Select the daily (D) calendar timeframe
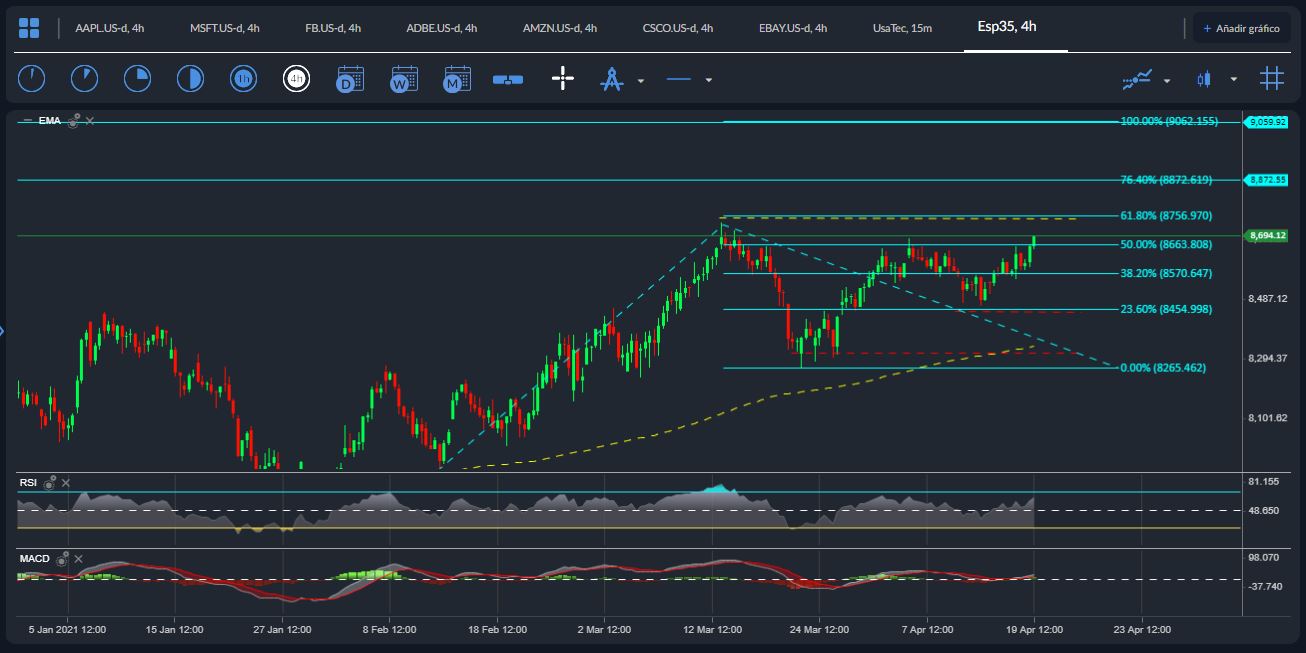The height and width of the screenshot is (653, 1306). pos(349,79)
